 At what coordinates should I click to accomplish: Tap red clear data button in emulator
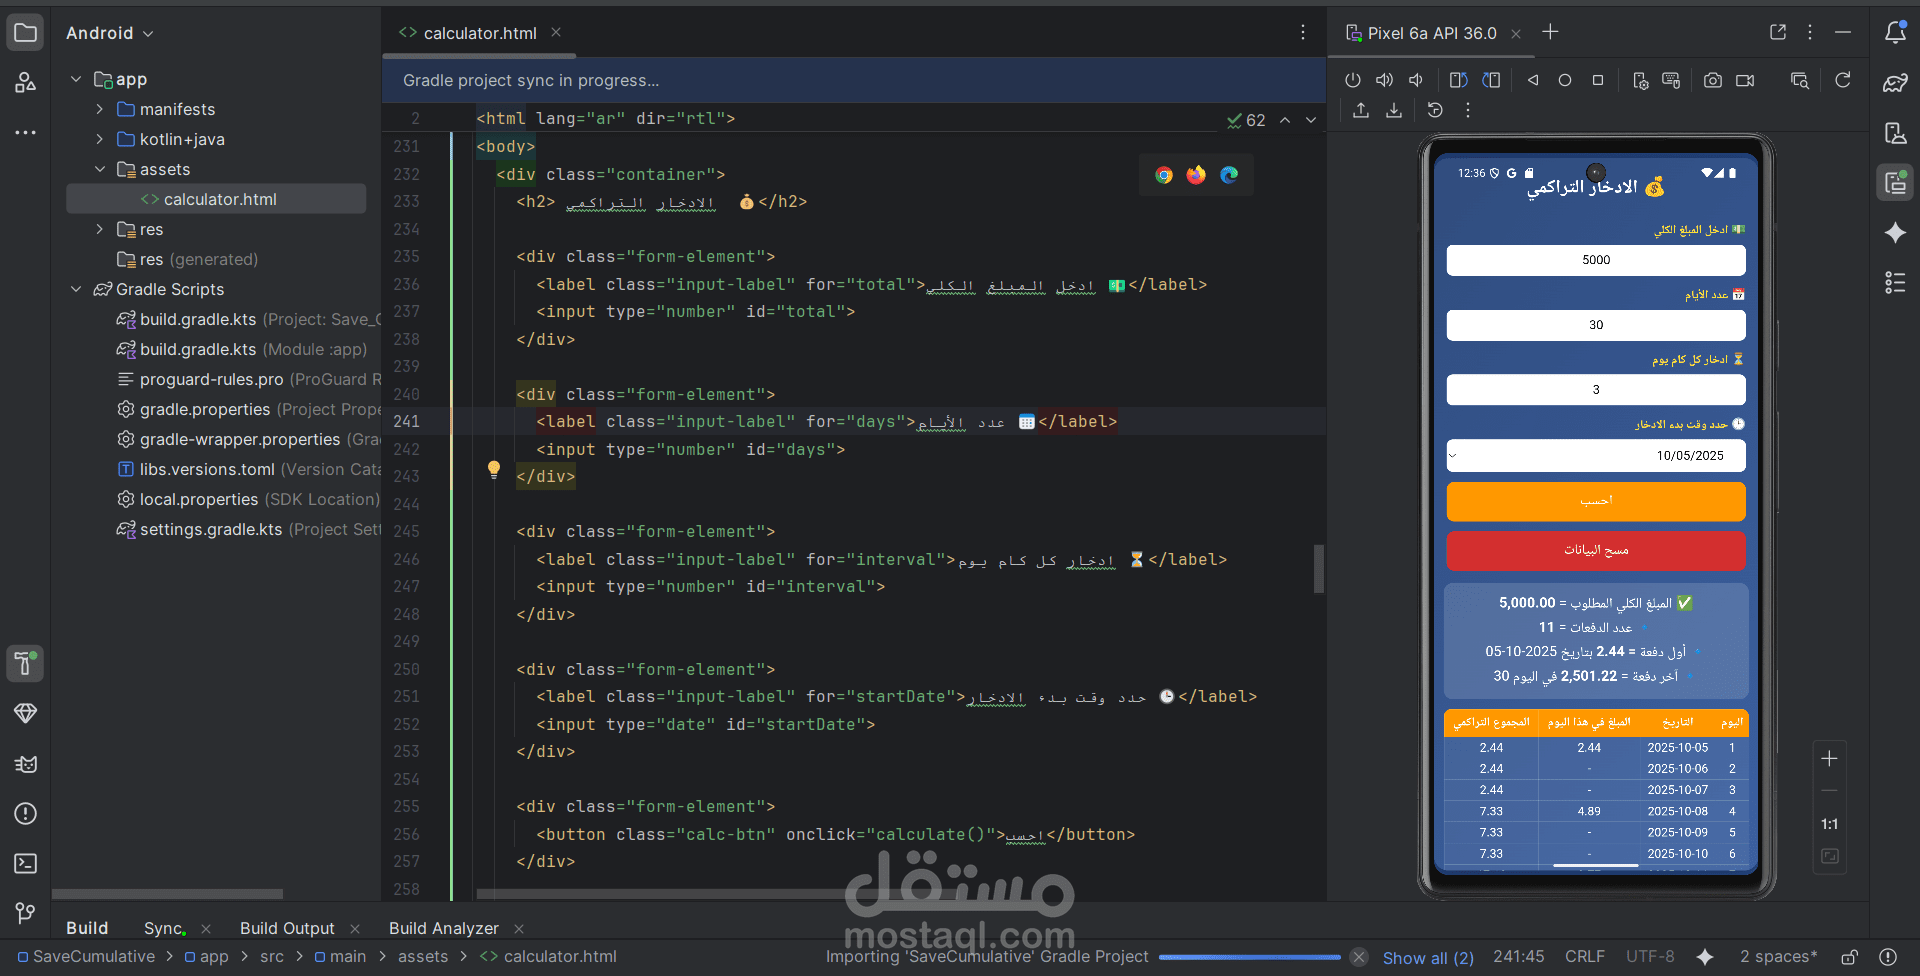pos(1596,550)
